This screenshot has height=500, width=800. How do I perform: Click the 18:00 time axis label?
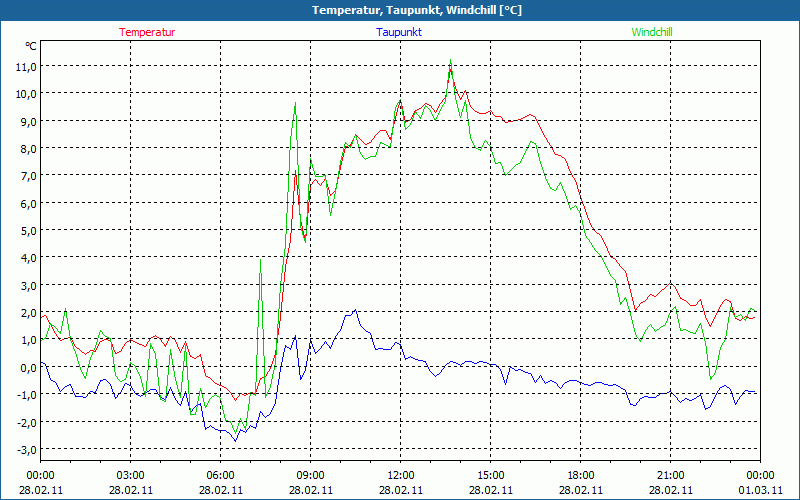(x=581, y=476)
